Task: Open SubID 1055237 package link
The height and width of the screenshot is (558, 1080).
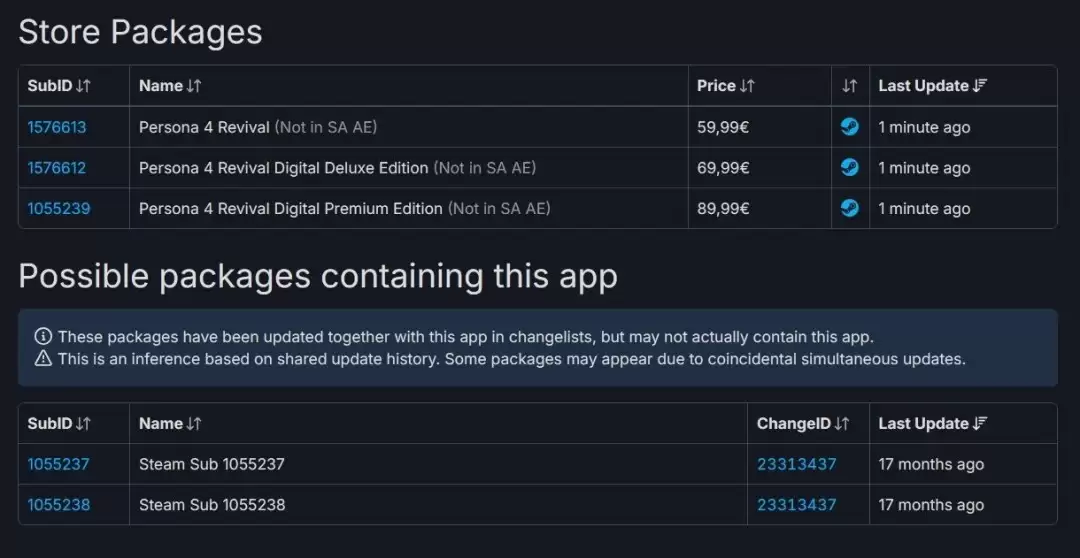Action: click(x=58, y=464)
